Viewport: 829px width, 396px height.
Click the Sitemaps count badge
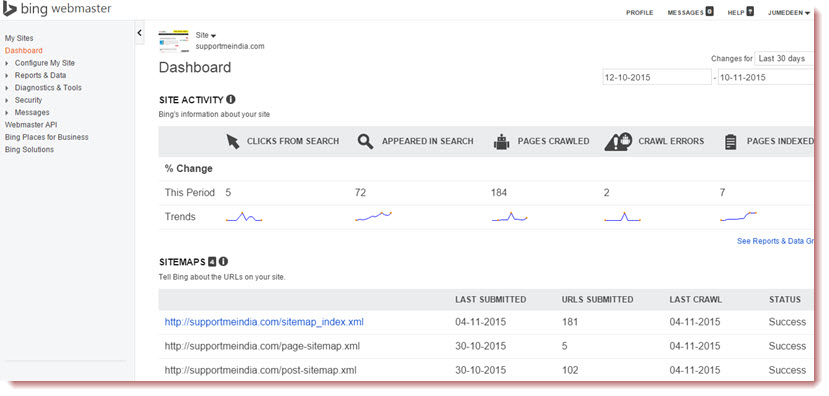[x=212, y=261]
